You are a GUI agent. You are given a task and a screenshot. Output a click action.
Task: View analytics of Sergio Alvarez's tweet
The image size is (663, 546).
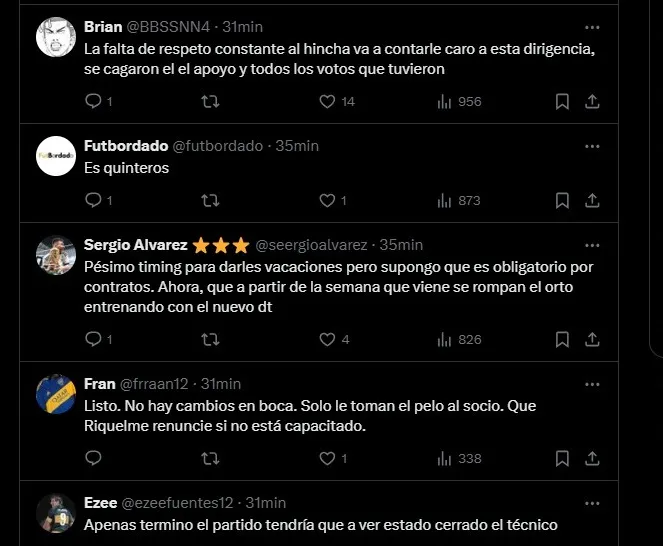pos(445,339)
